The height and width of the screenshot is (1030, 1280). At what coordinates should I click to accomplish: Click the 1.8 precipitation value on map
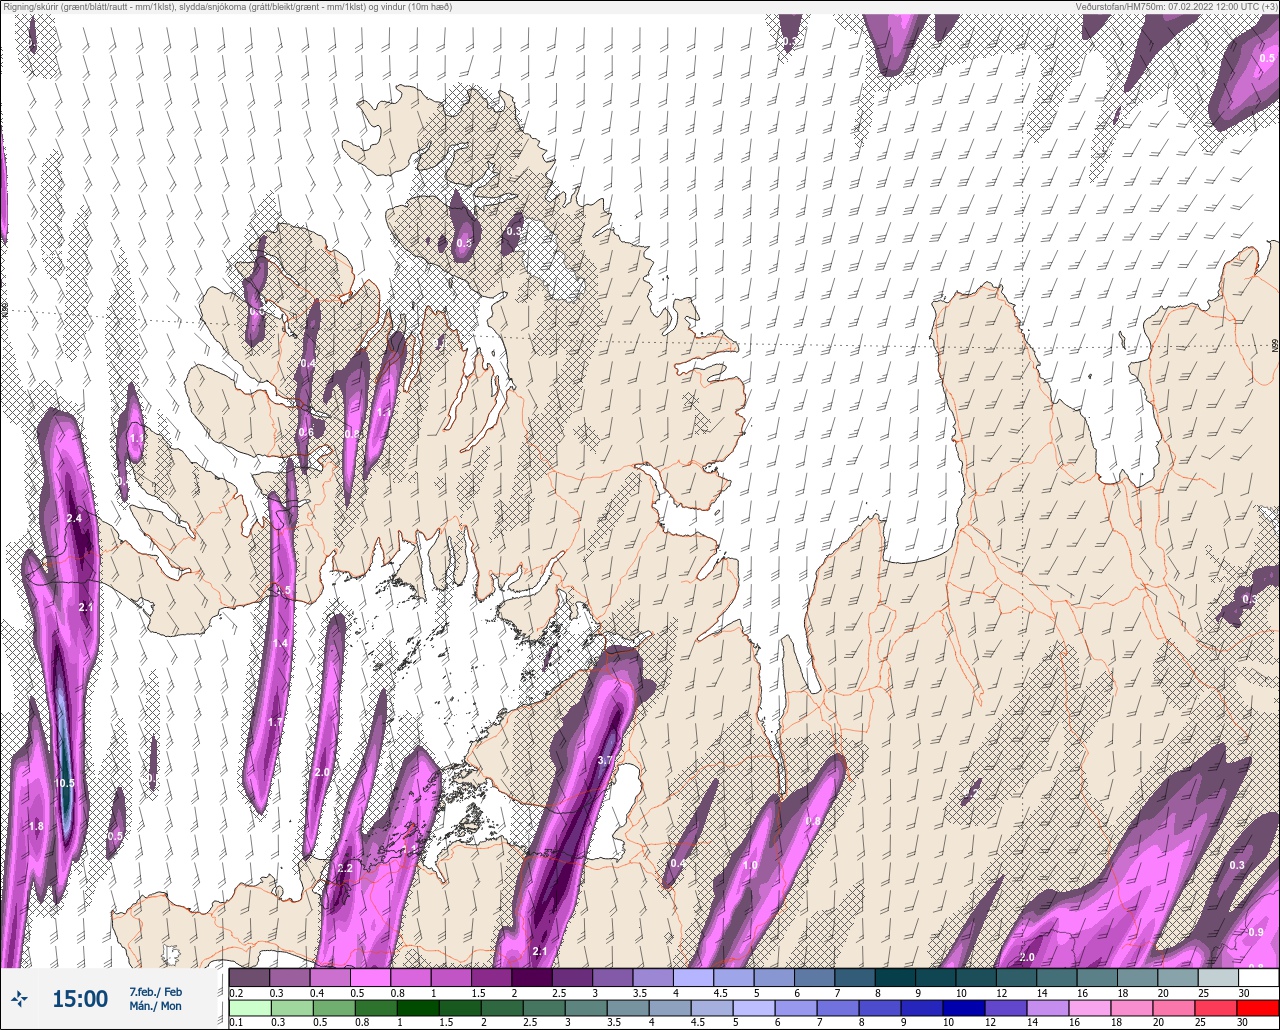point(36,826)
